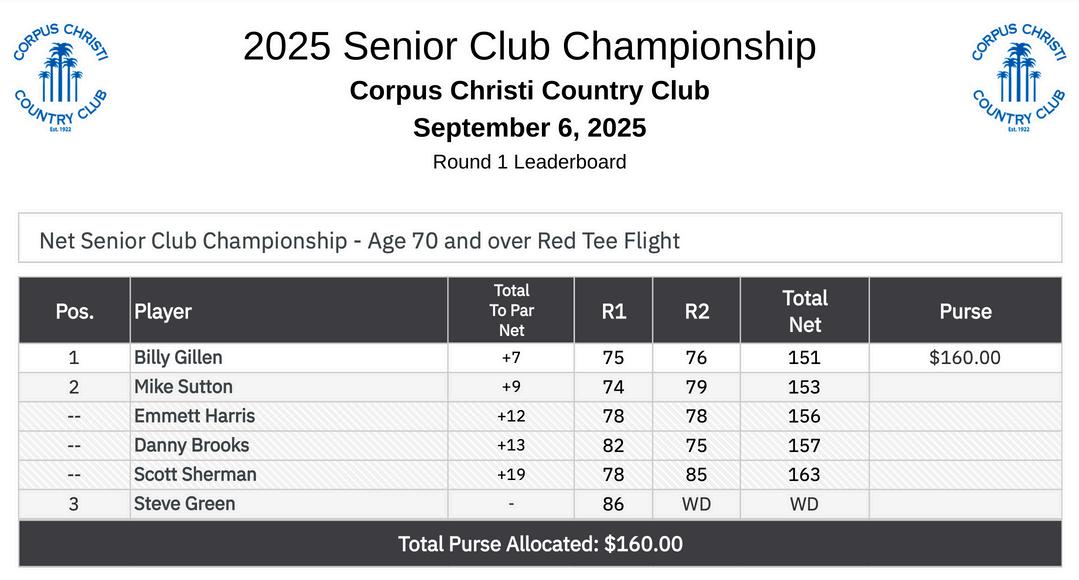Open player Mike Sutton's name

tap(183, 386)
